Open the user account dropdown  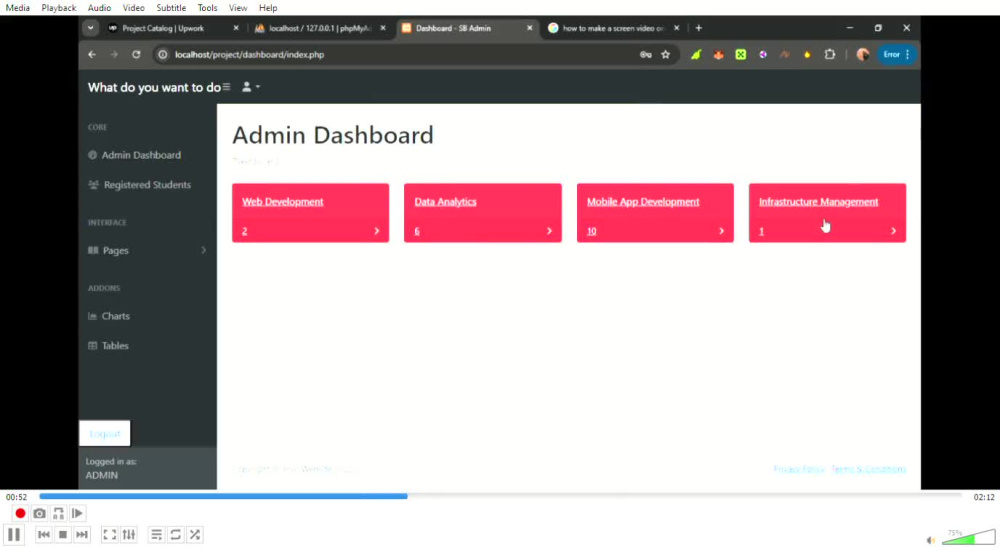point(251,87)
